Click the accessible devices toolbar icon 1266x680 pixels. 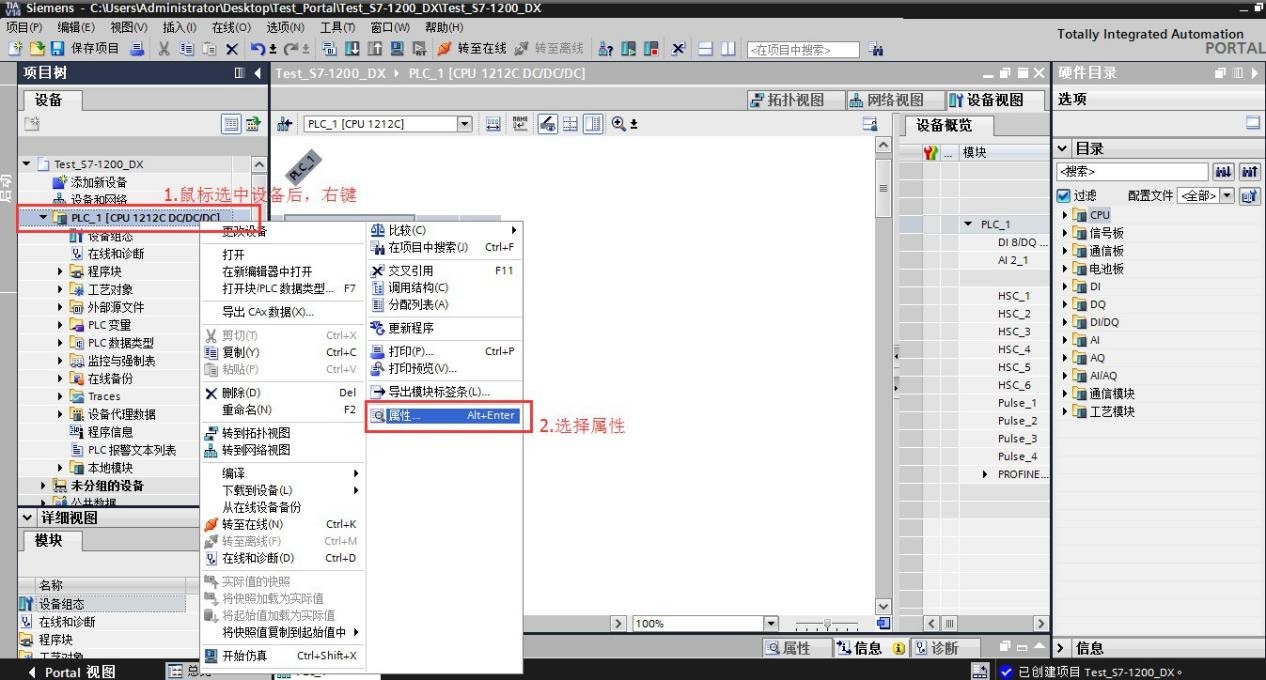pyautogui.click(x=606, y=49)
